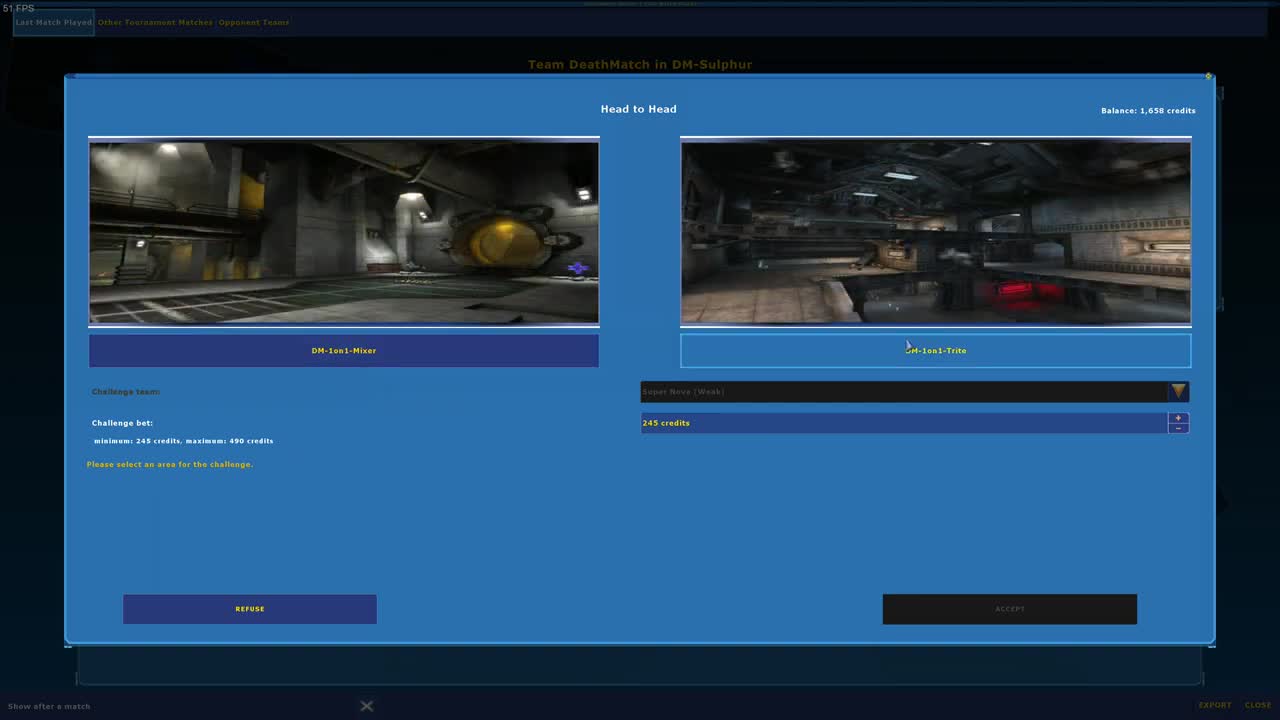This screenshot has height=720, width=1280.
Task: Click the CLOSE button in background window
Action: pos(1258,705)
